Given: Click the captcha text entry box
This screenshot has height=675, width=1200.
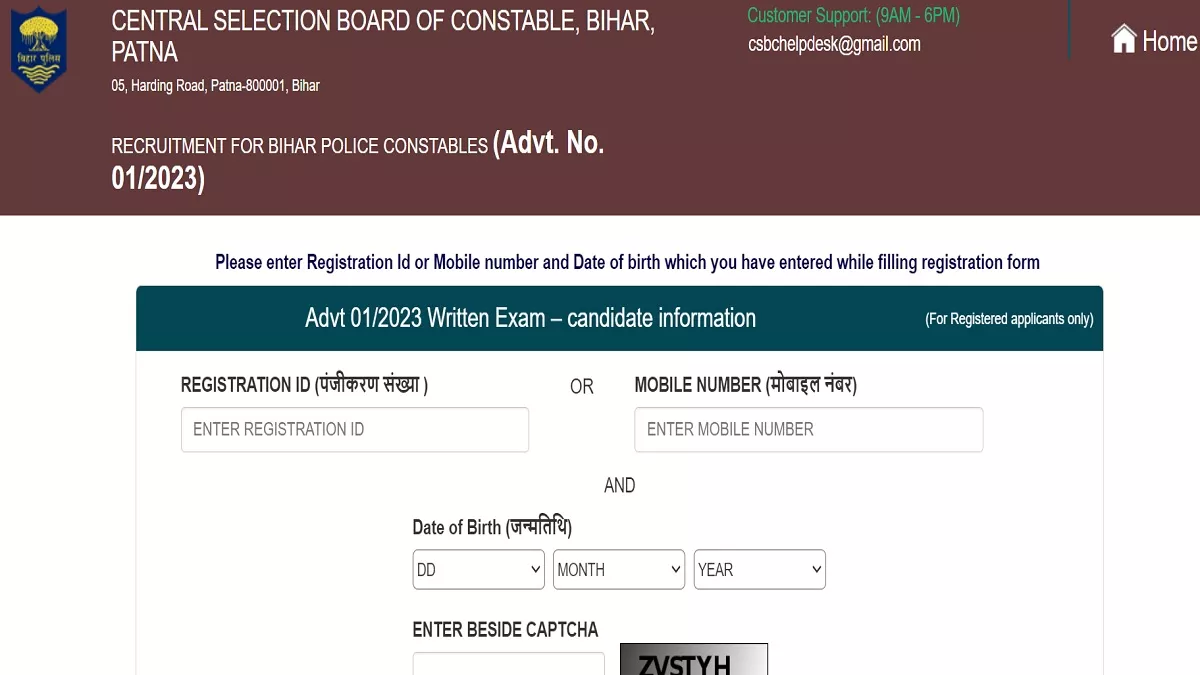Looking at the screenshot, I should pos(508,664).
